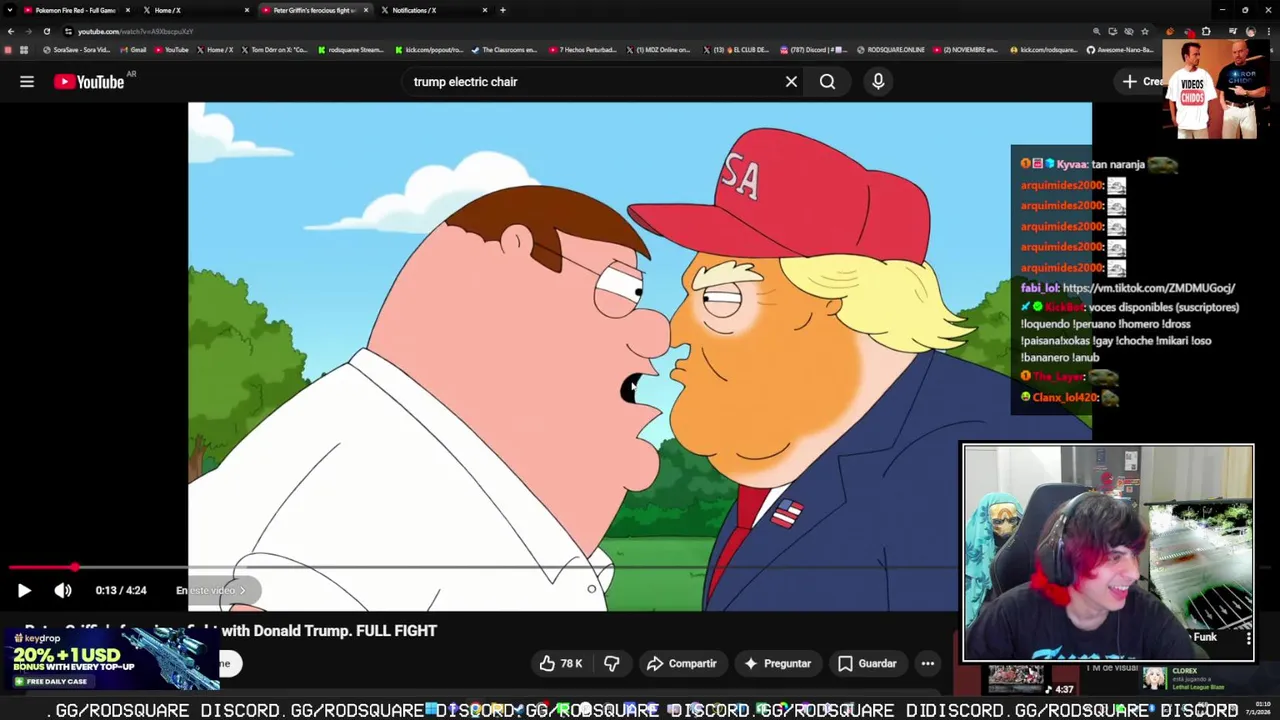Open the more actions three-dot menu
The height and width of the screenshot is (720, 1280).
(928, 664)
